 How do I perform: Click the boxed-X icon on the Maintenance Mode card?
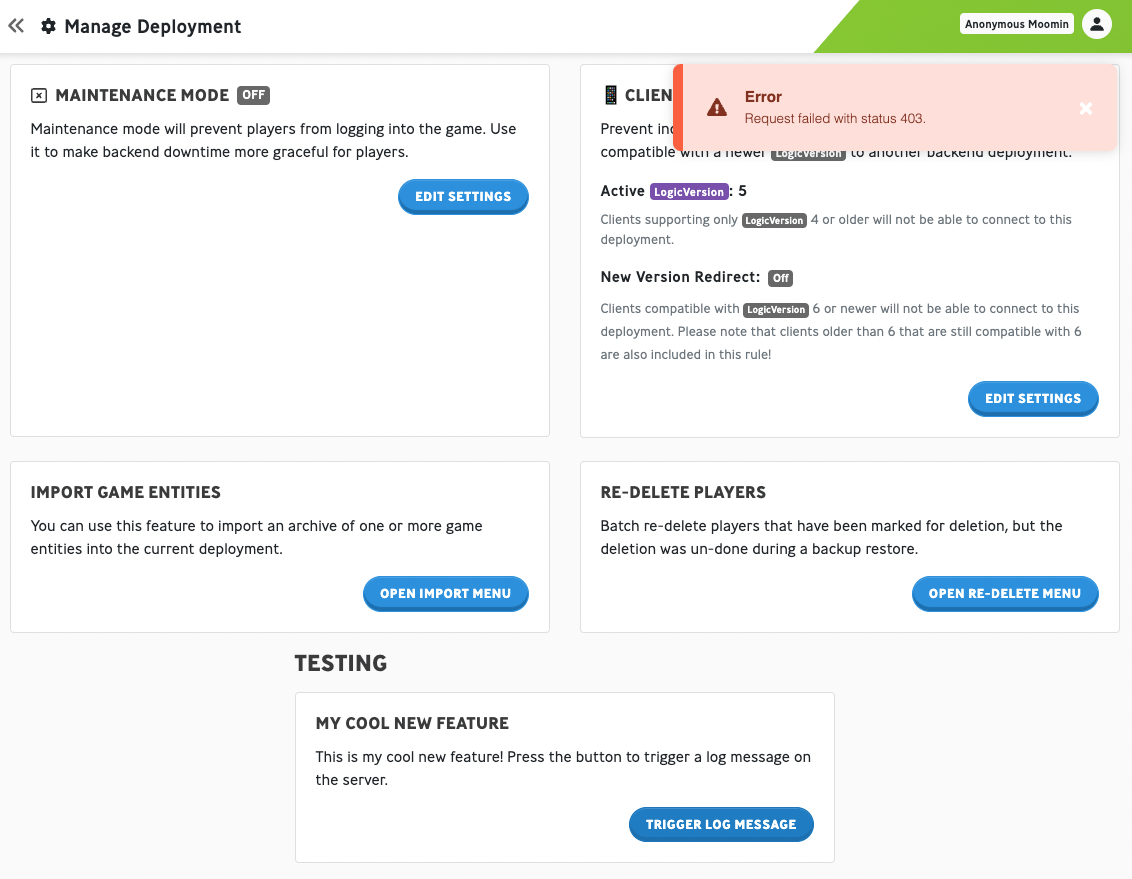[38, 95]
